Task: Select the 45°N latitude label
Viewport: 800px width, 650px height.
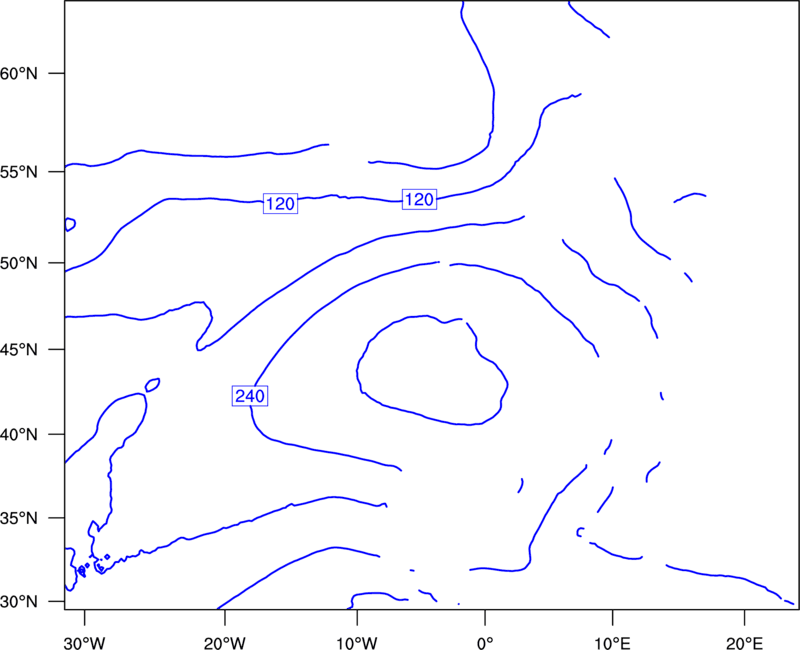Action: pyautogui.click(x=19, y=350)
